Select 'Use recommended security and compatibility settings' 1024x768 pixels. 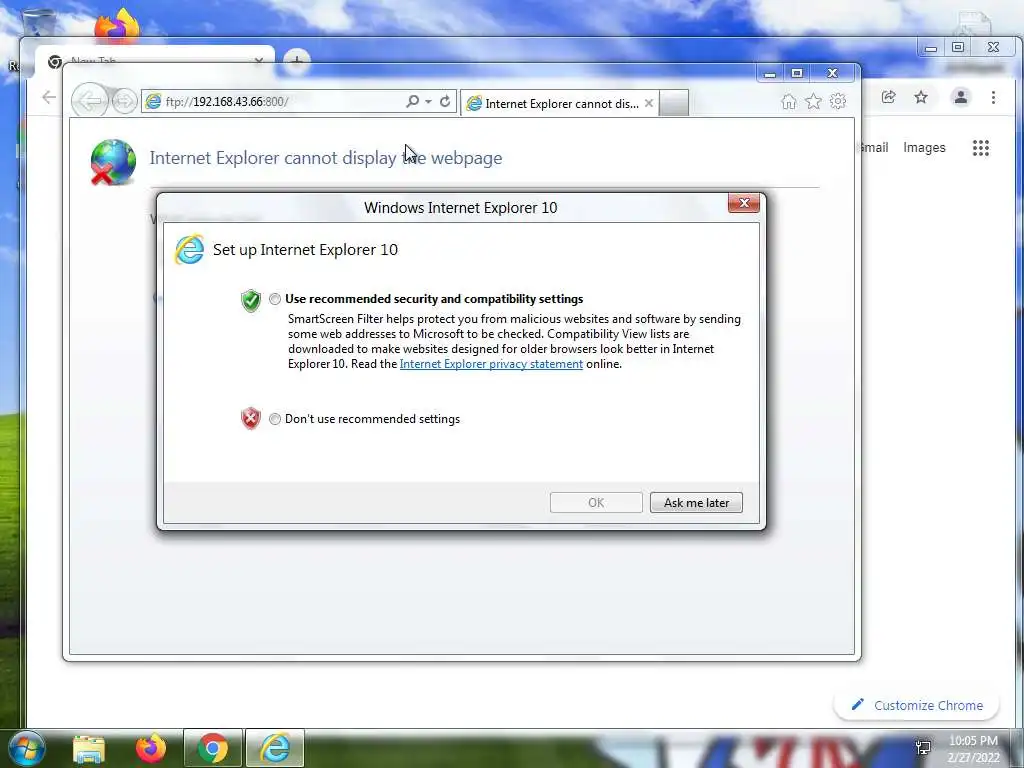point(275,298)
